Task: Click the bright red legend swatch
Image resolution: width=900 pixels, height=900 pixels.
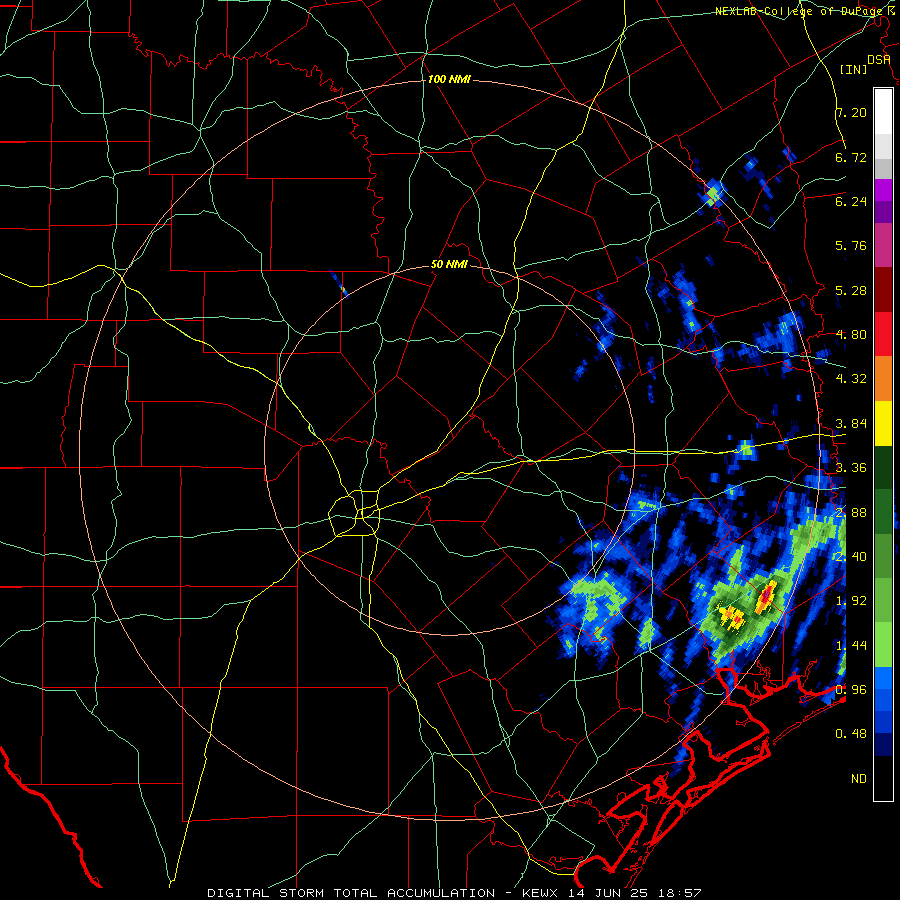Action: [883, 333]
